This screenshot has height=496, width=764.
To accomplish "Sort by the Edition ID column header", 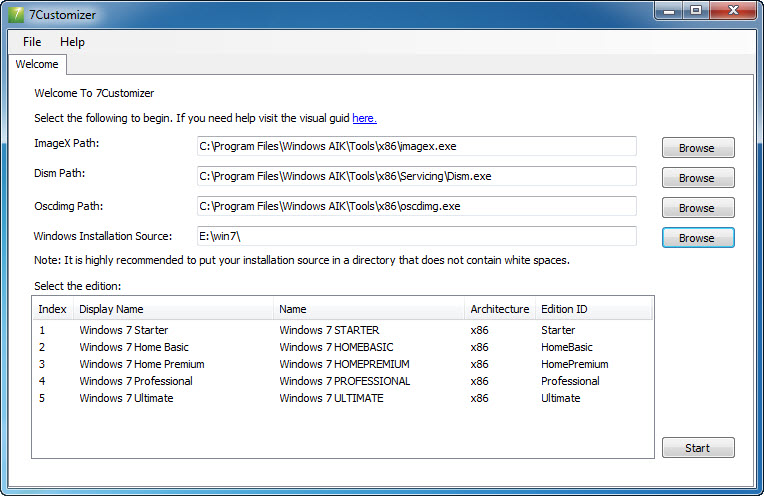I will pos(593,309).
